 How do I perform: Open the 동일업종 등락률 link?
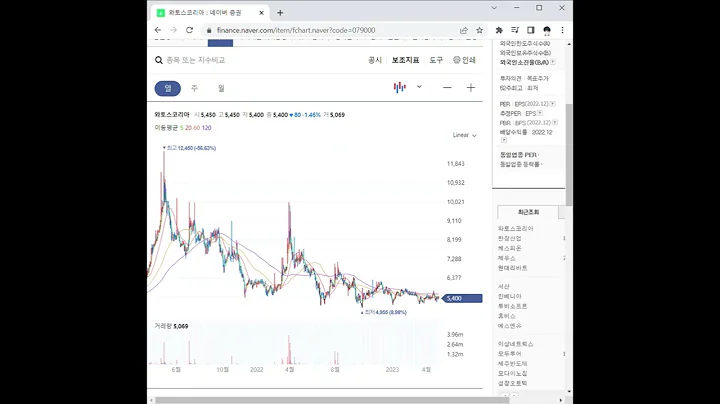point(521,164)
